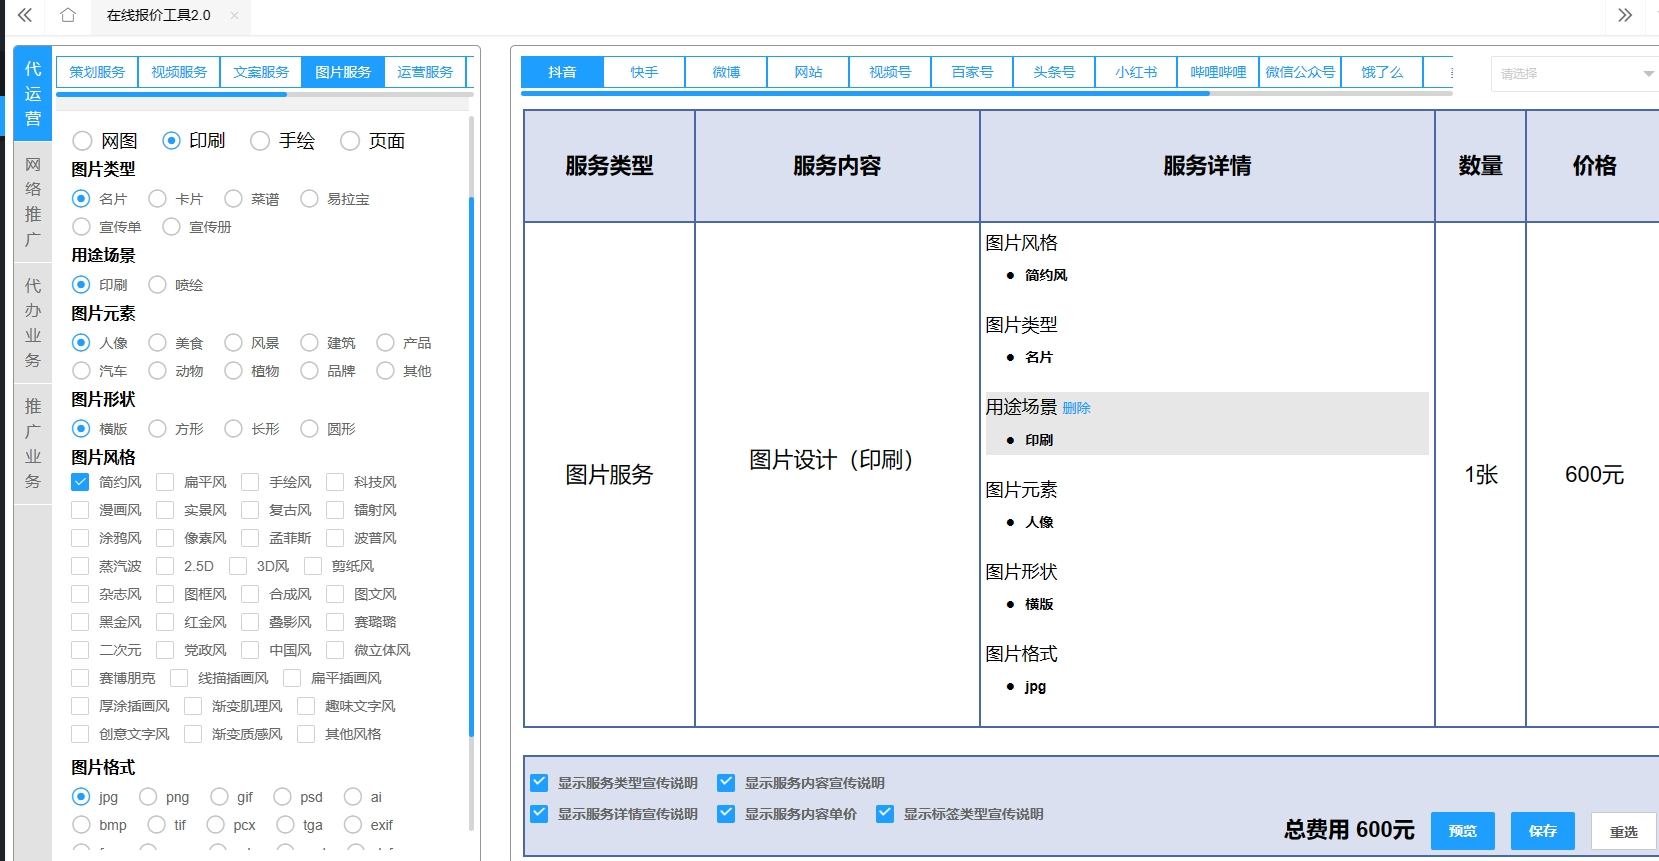The image size is (1659, 861).
Task: Open the 网络推广 sidebar section
Action: click(33, 202)
